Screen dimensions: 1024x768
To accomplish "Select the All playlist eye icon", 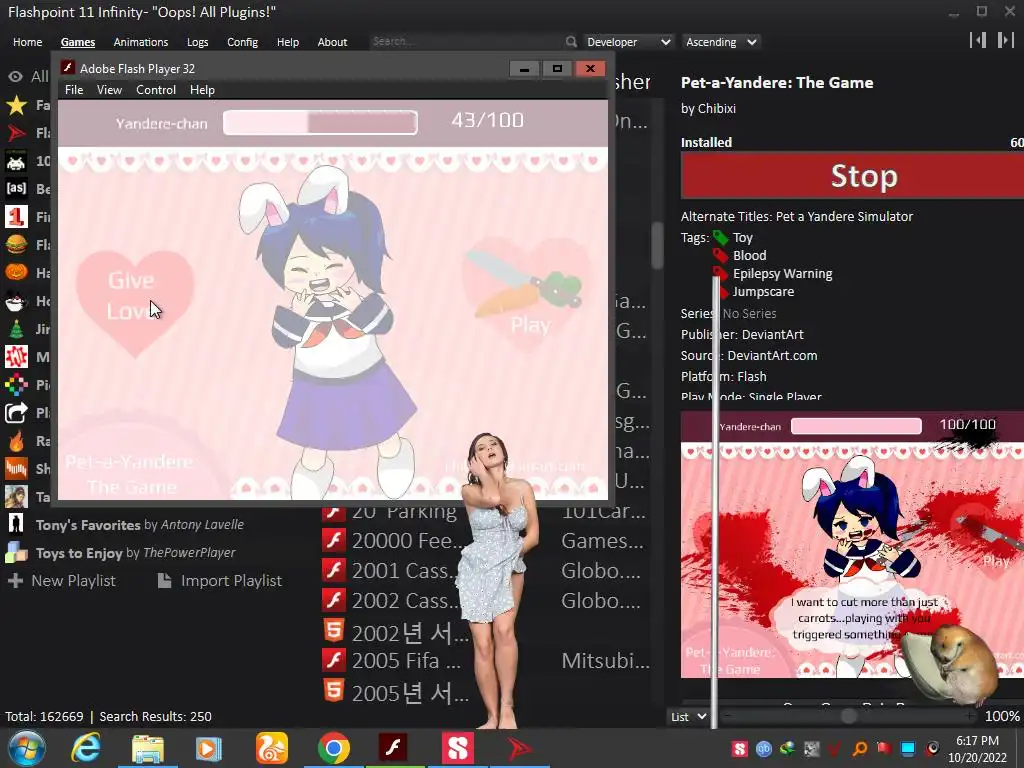I will point(16,76).
